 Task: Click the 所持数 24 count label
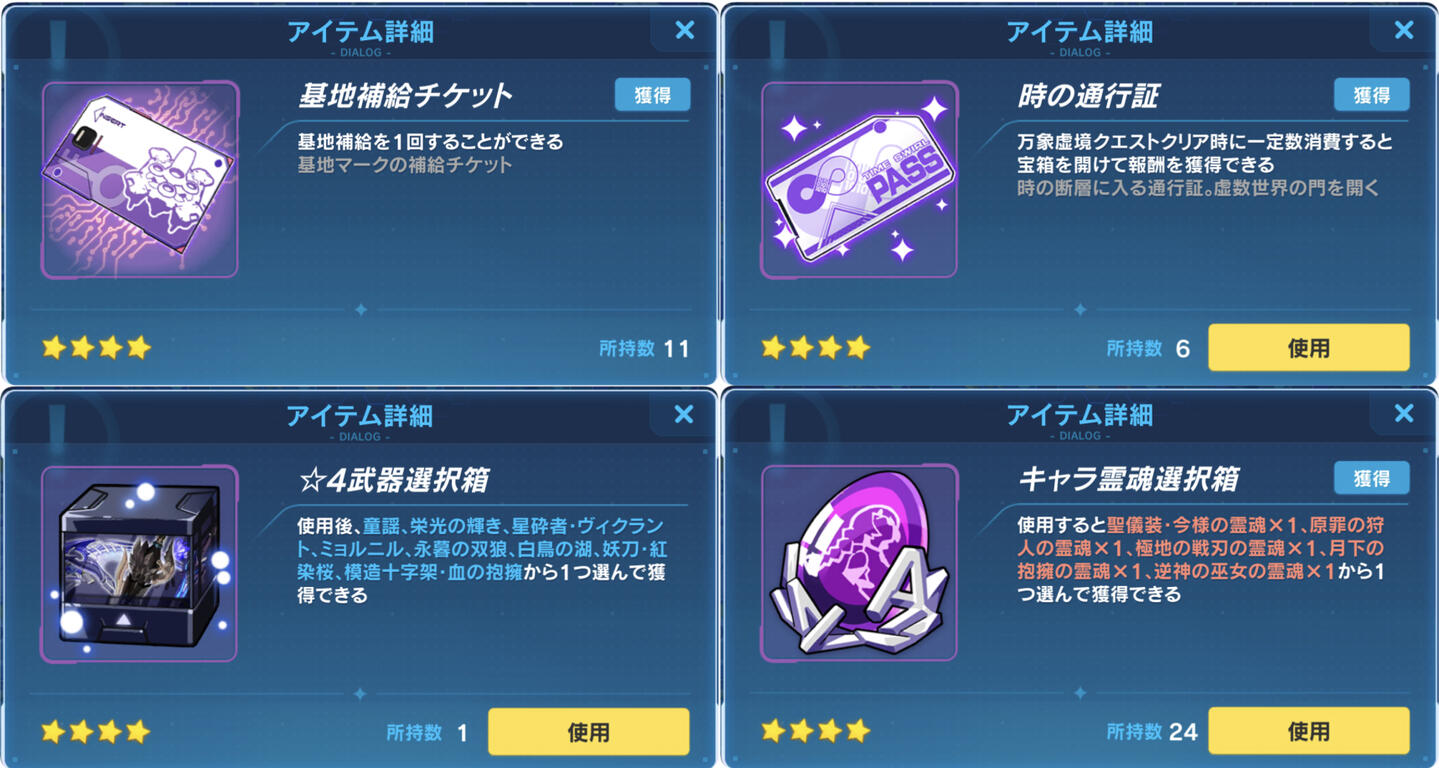pyautogui.click(x=1152, y=732)
